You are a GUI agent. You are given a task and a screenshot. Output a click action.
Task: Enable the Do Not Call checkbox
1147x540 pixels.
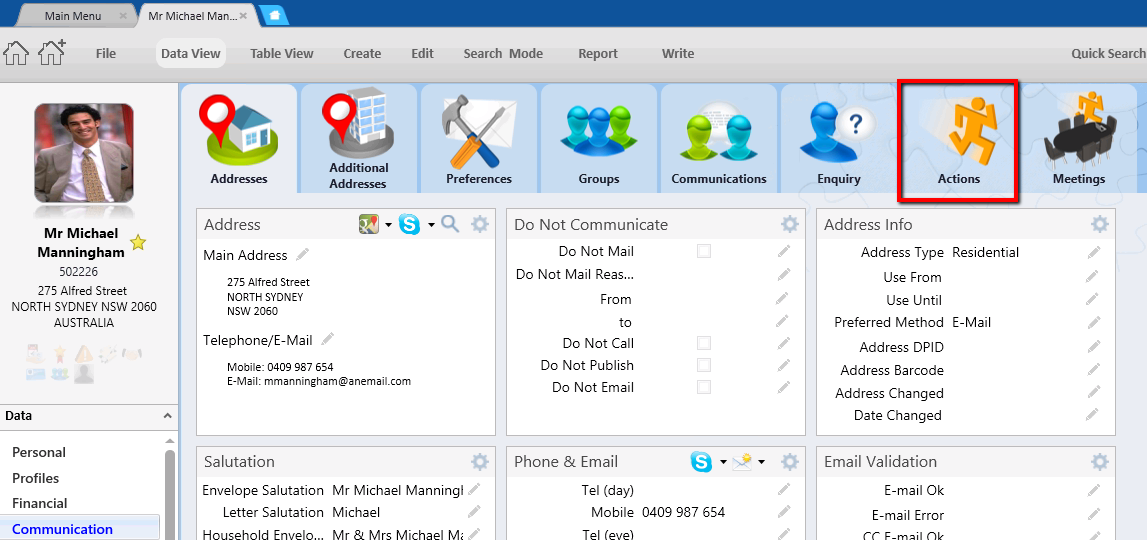[704, 343]
